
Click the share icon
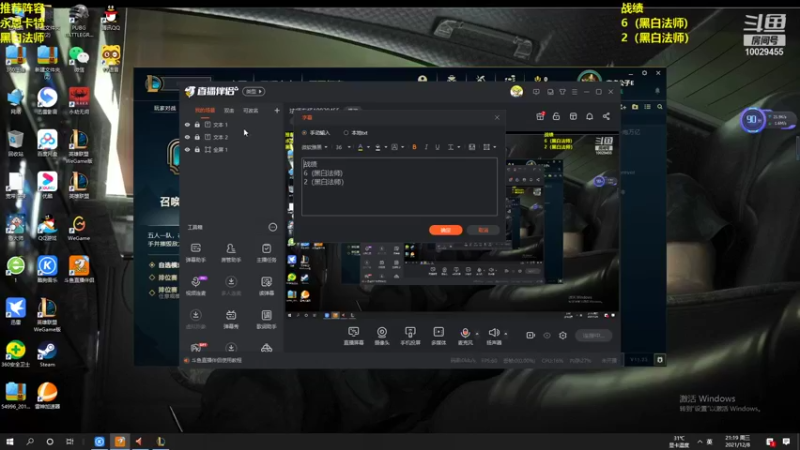click(x=606, y=116)
